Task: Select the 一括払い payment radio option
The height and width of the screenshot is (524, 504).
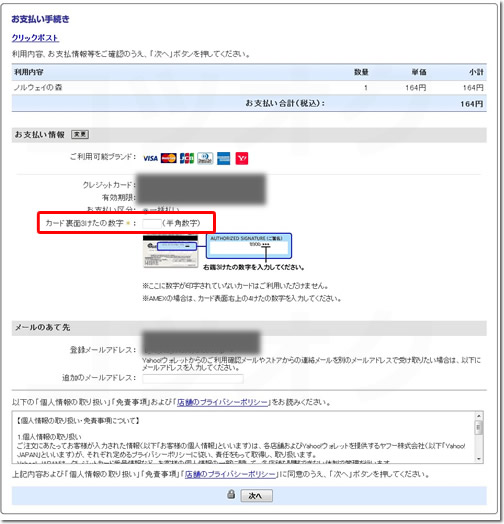Action: (146, 210)
